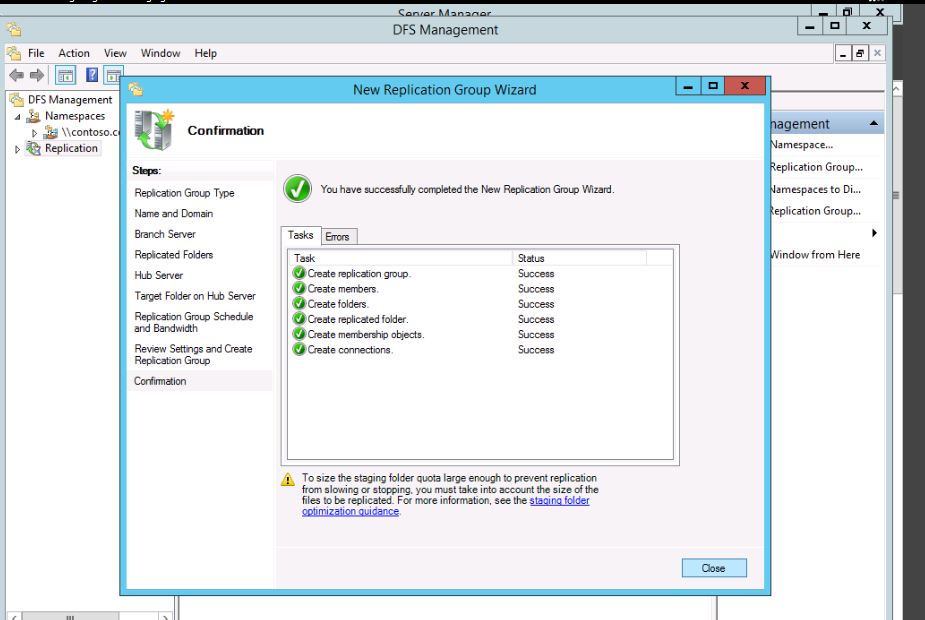The height and width of the screenshot is (620, 925).
Task: Expand the \\contoso namespace node
Action: tap(36, 132)
